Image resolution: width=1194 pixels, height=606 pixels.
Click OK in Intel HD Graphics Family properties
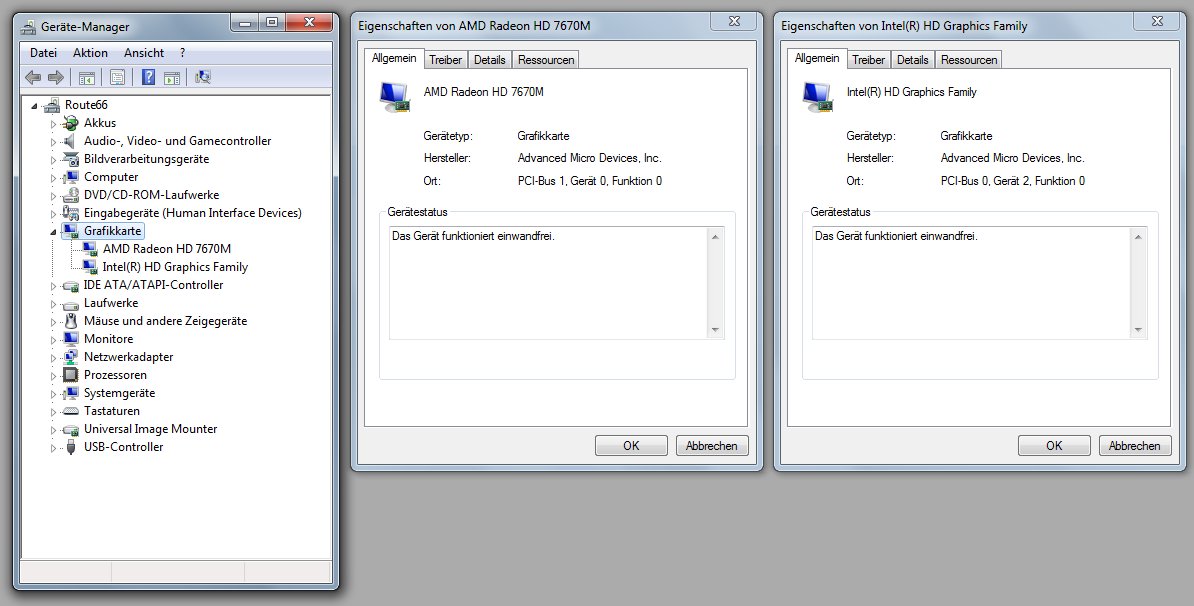point(1055,446)
